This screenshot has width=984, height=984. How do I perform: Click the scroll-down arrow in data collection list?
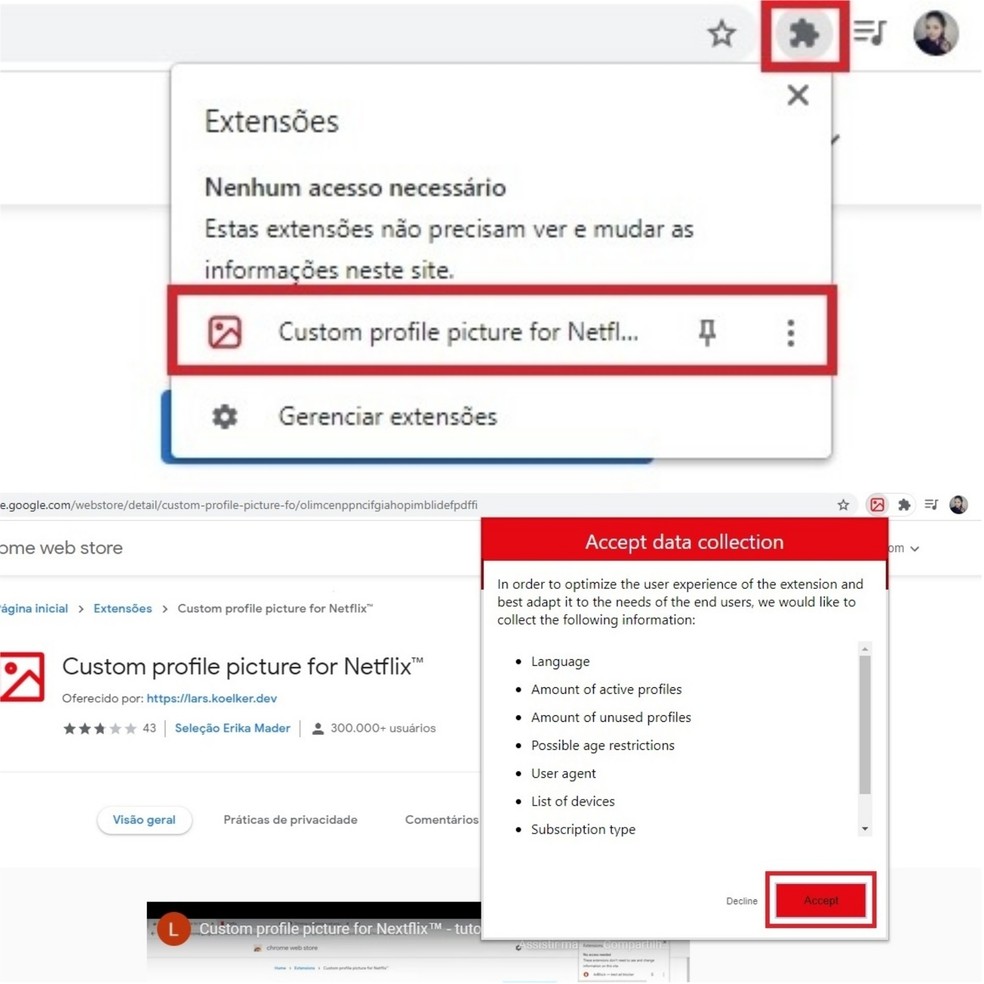coord(865,829)
